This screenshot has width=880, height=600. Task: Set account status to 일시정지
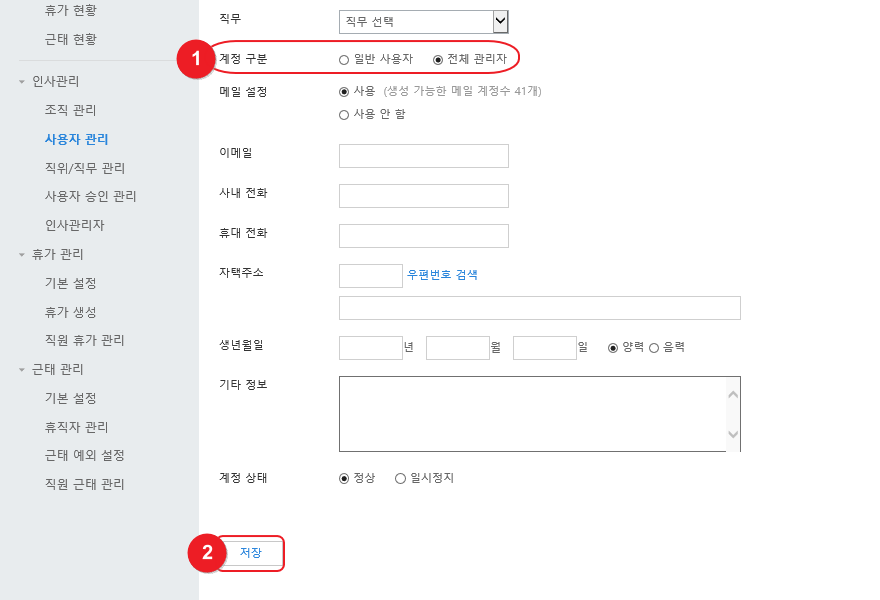point(400,479)
